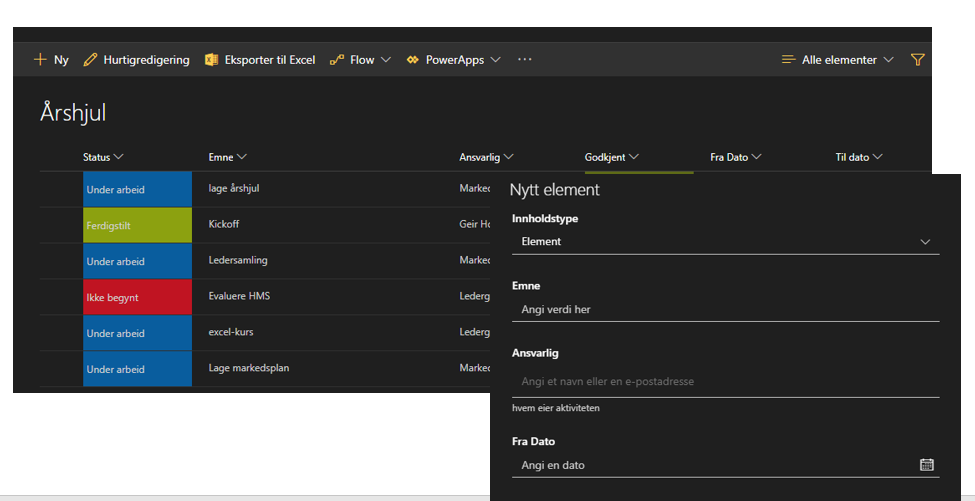Open the Innholdstype Element dropdown
This screenshot has height=501, width=975.
726,242
